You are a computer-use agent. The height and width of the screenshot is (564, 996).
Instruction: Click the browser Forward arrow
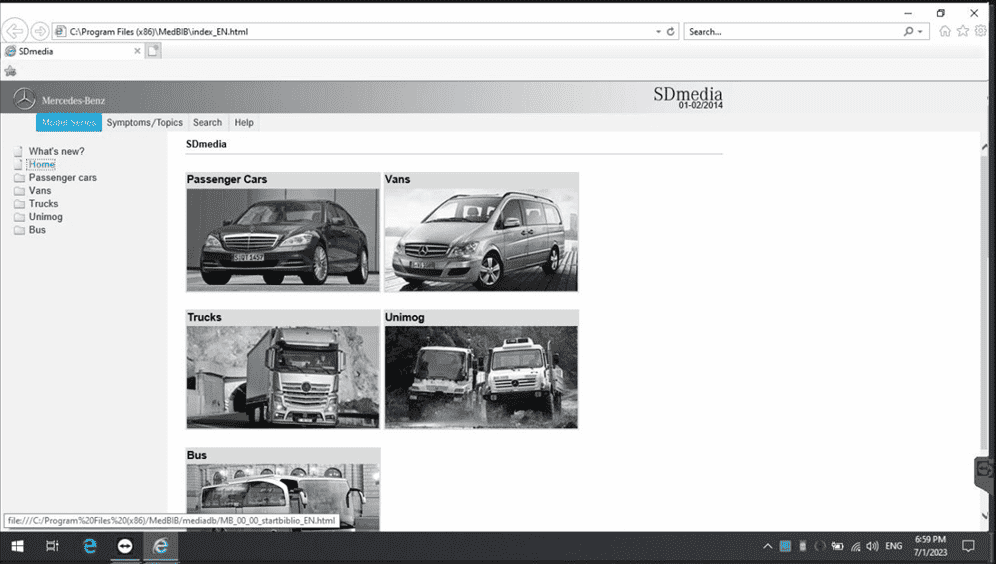click(39, 31)
